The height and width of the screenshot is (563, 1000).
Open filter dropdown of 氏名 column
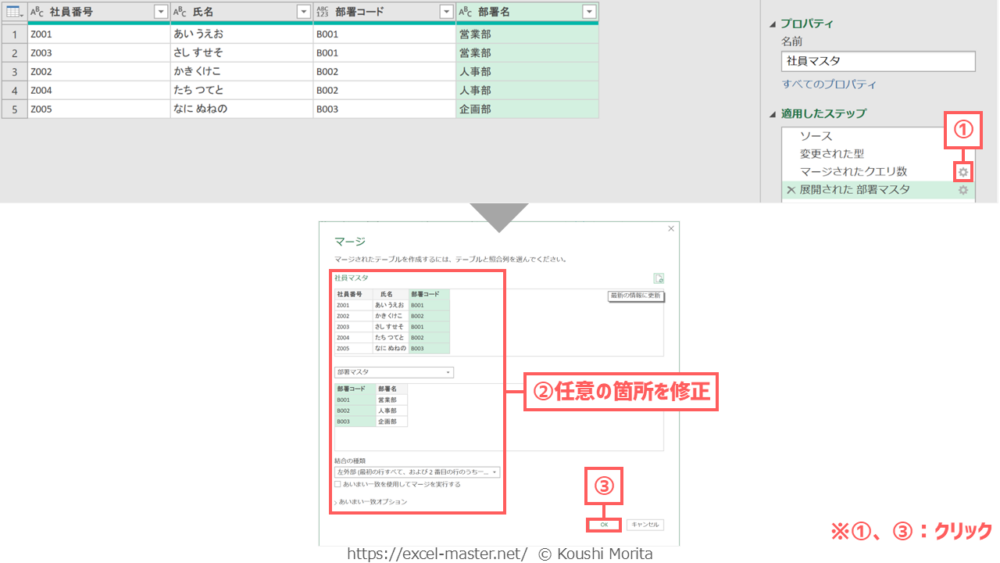coord(304,12)
